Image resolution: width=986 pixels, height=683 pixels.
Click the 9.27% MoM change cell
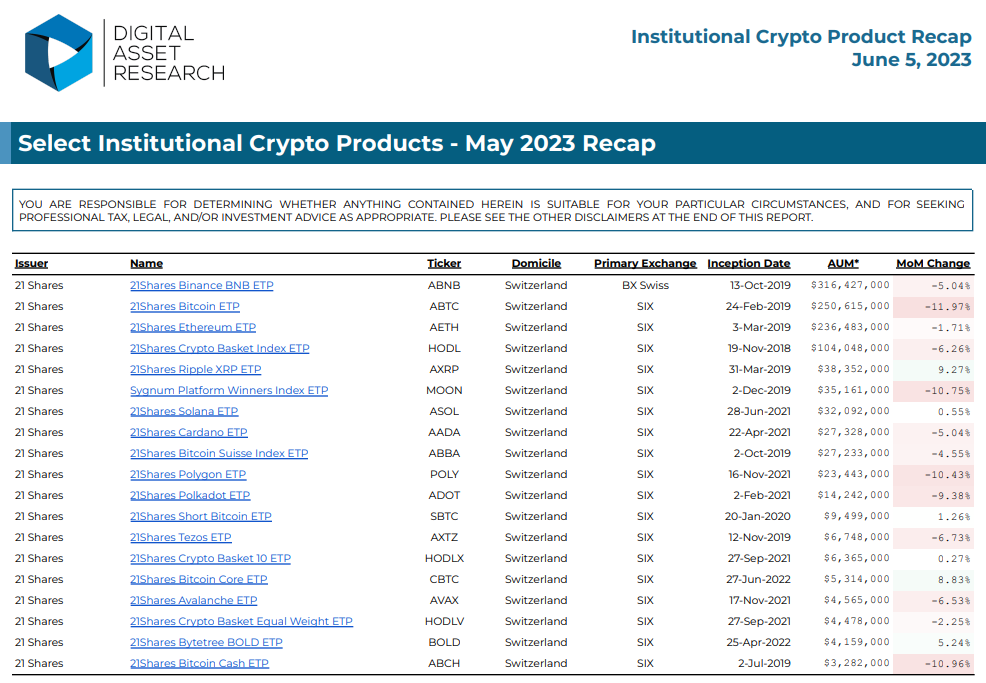[933, 370]
